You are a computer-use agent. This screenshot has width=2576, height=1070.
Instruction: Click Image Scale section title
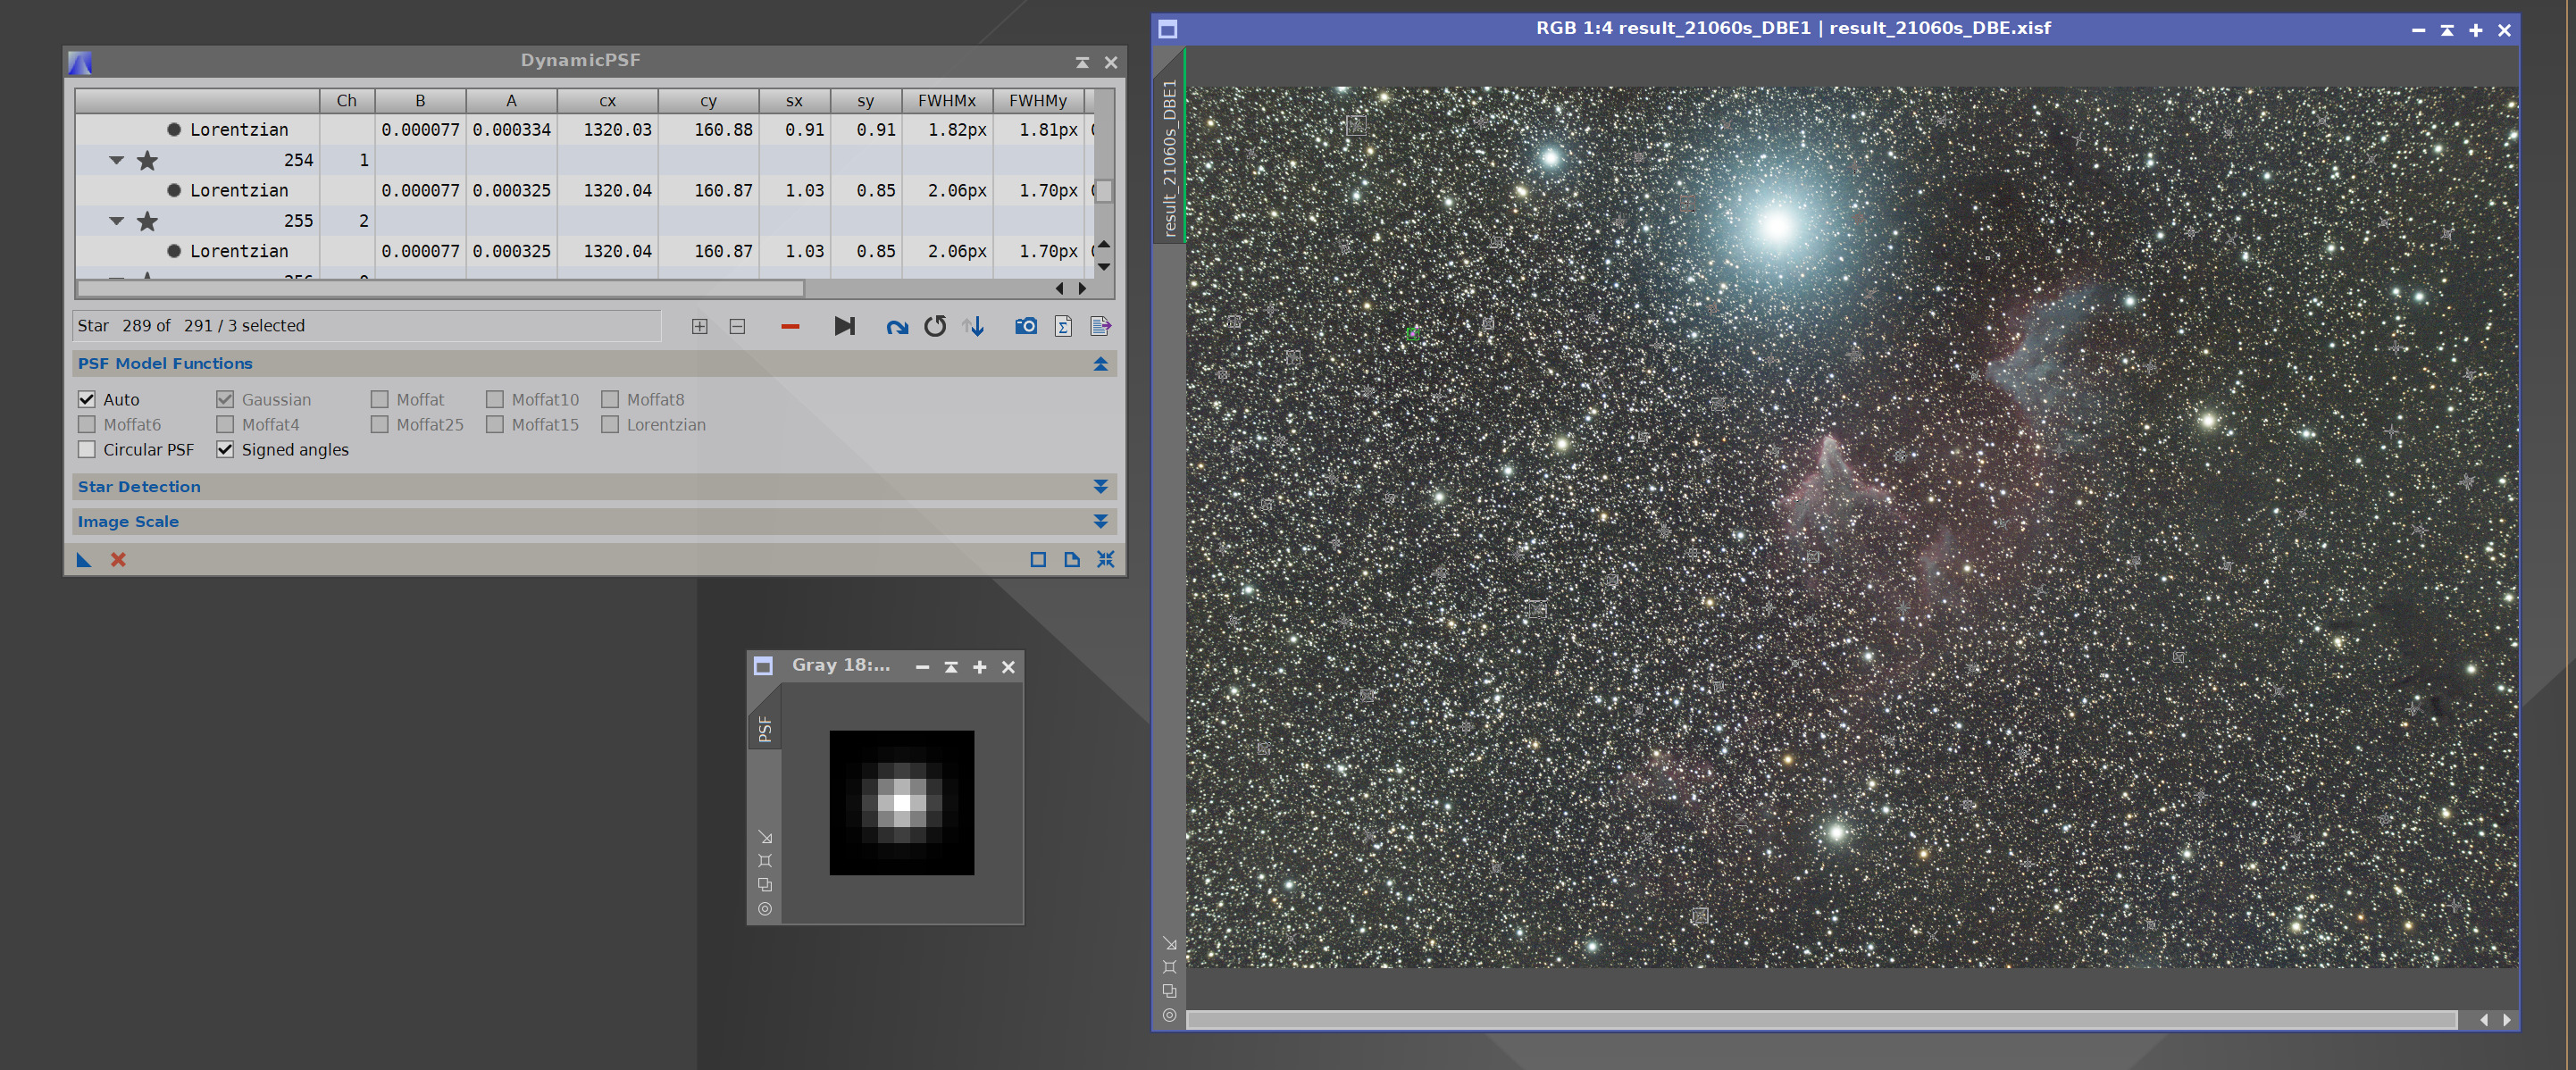tap(128, 522)
